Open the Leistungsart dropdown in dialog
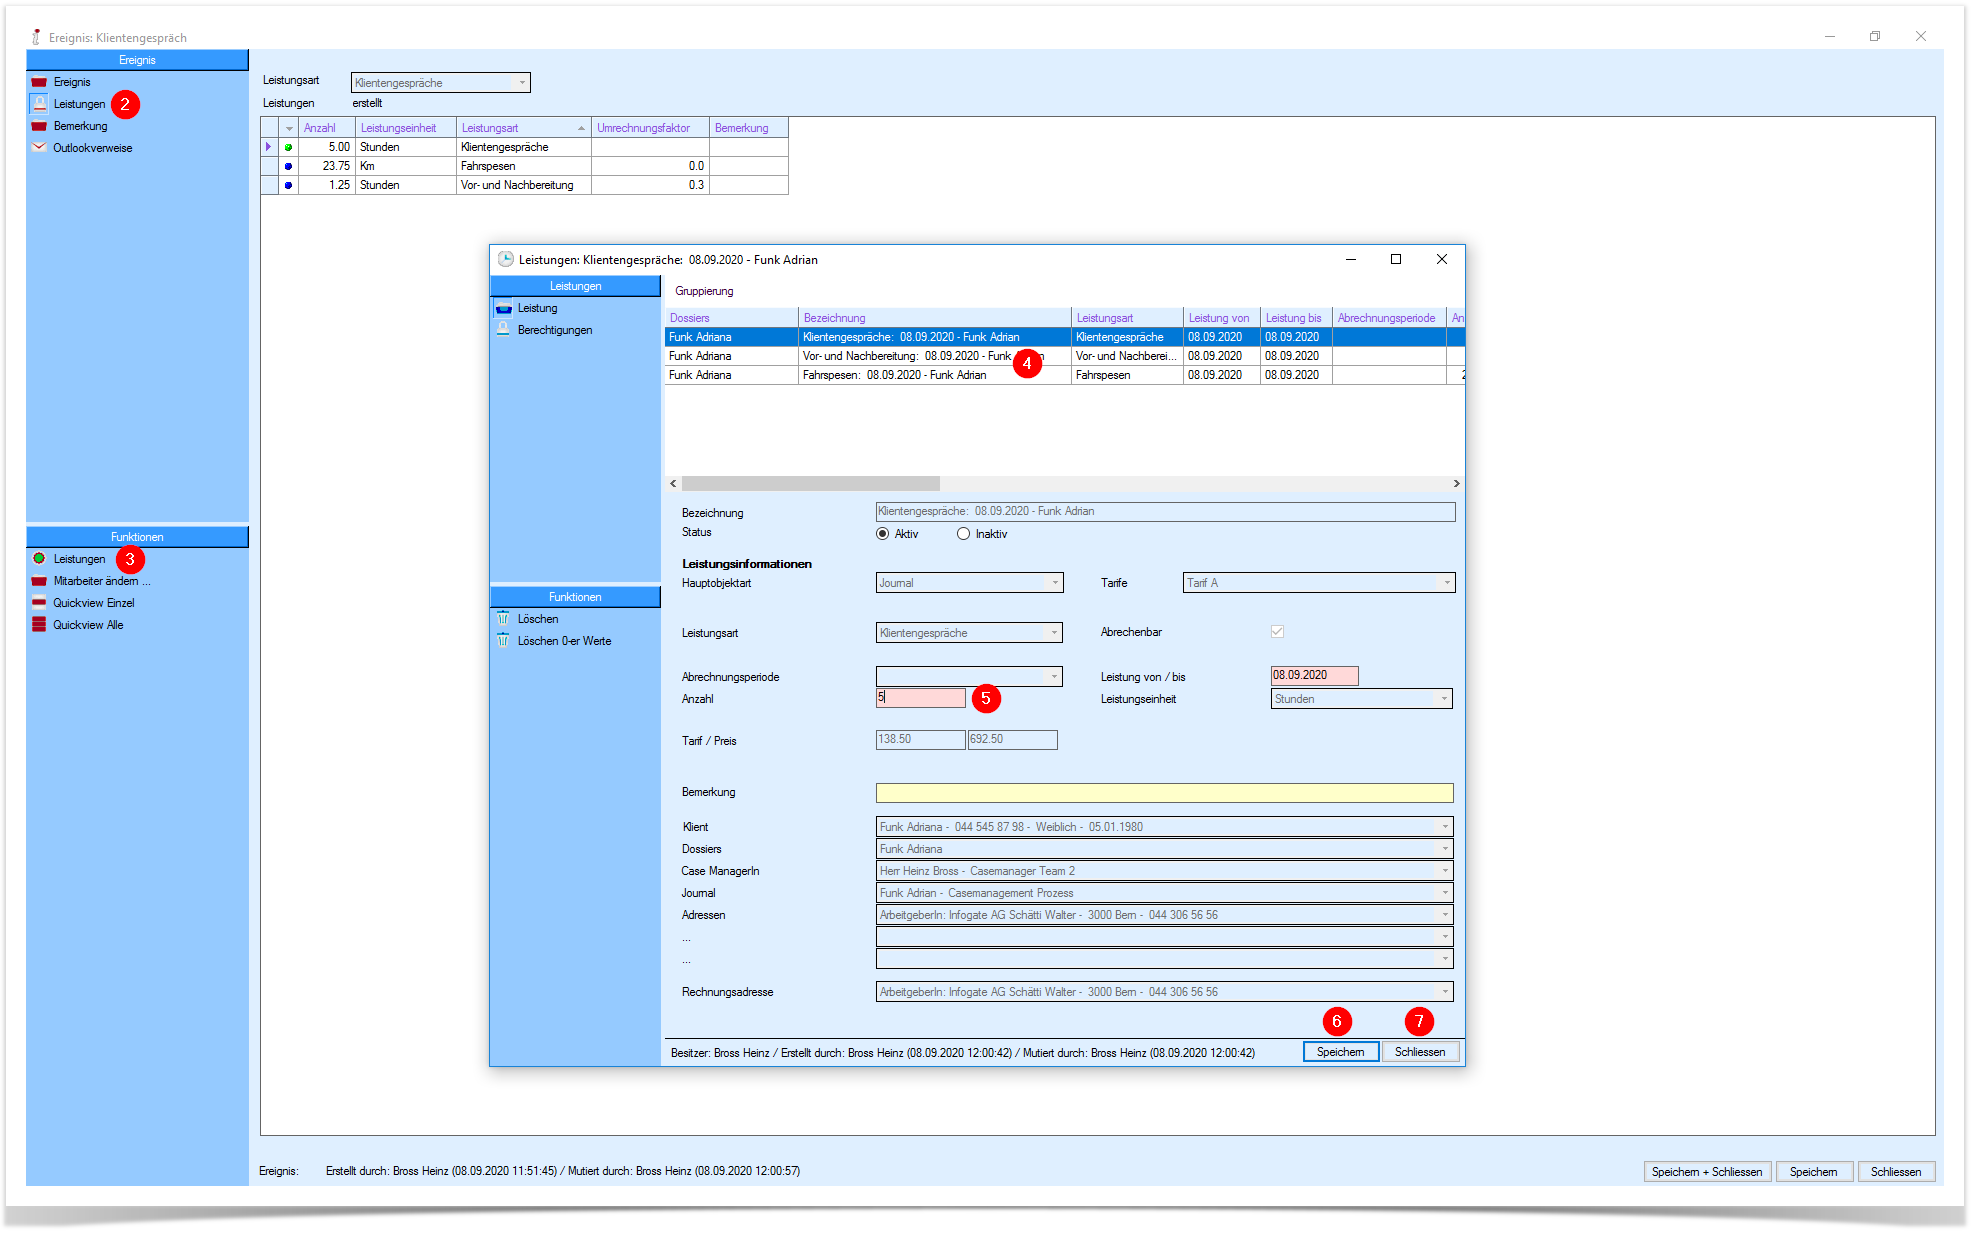The image size is (1978, 1235). point(1054,633)
